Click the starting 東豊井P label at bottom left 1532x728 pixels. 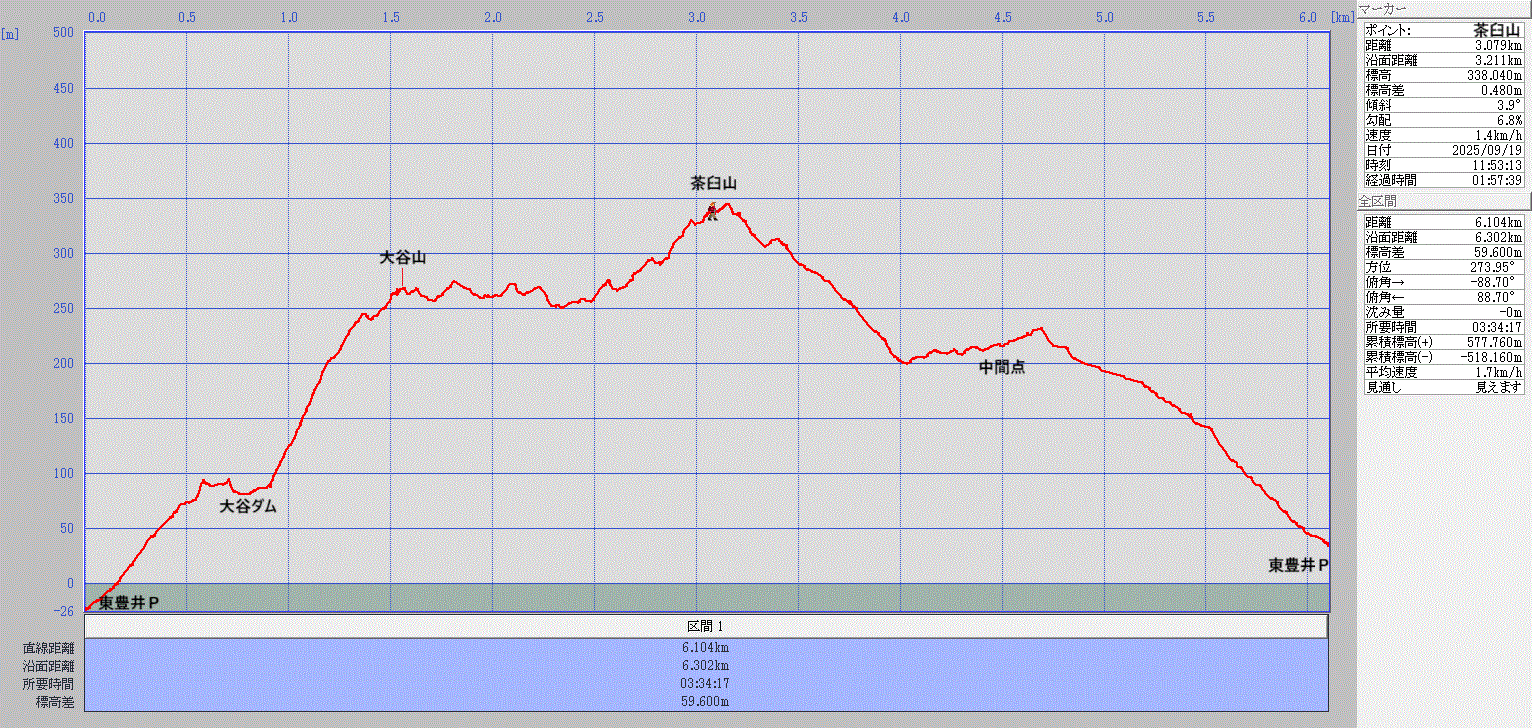click(129, 602)
